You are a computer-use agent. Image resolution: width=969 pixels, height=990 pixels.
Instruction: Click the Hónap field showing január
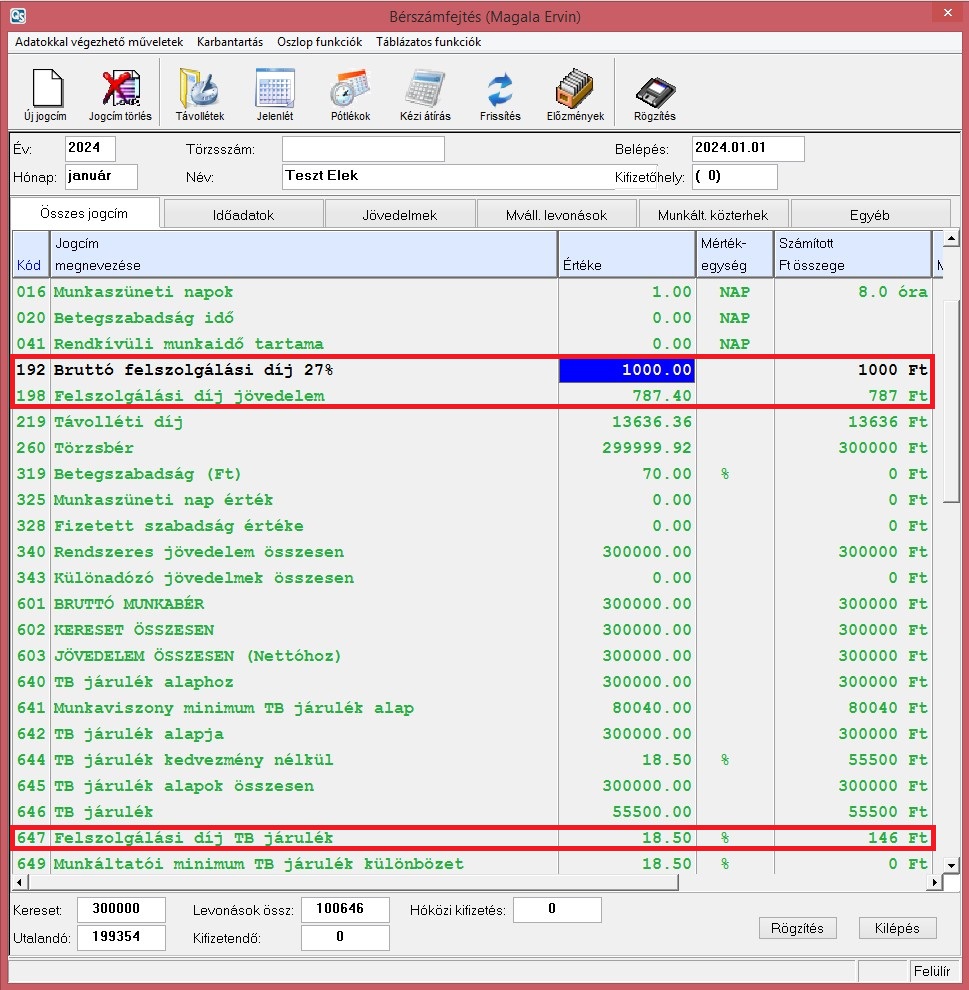tap(101, 177)
